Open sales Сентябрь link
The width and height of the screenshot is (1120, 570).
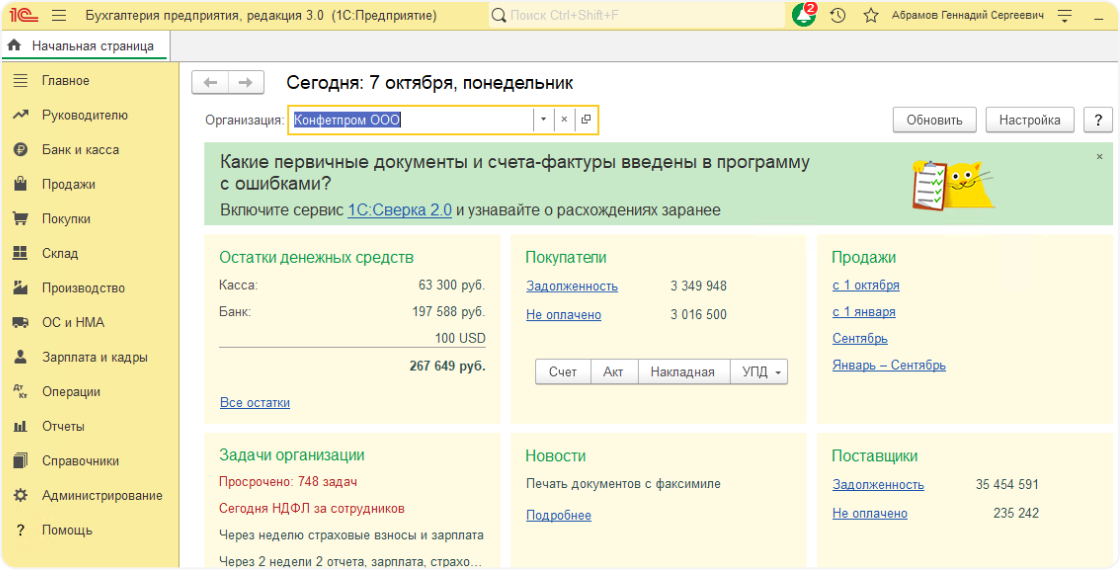(860, 339)
